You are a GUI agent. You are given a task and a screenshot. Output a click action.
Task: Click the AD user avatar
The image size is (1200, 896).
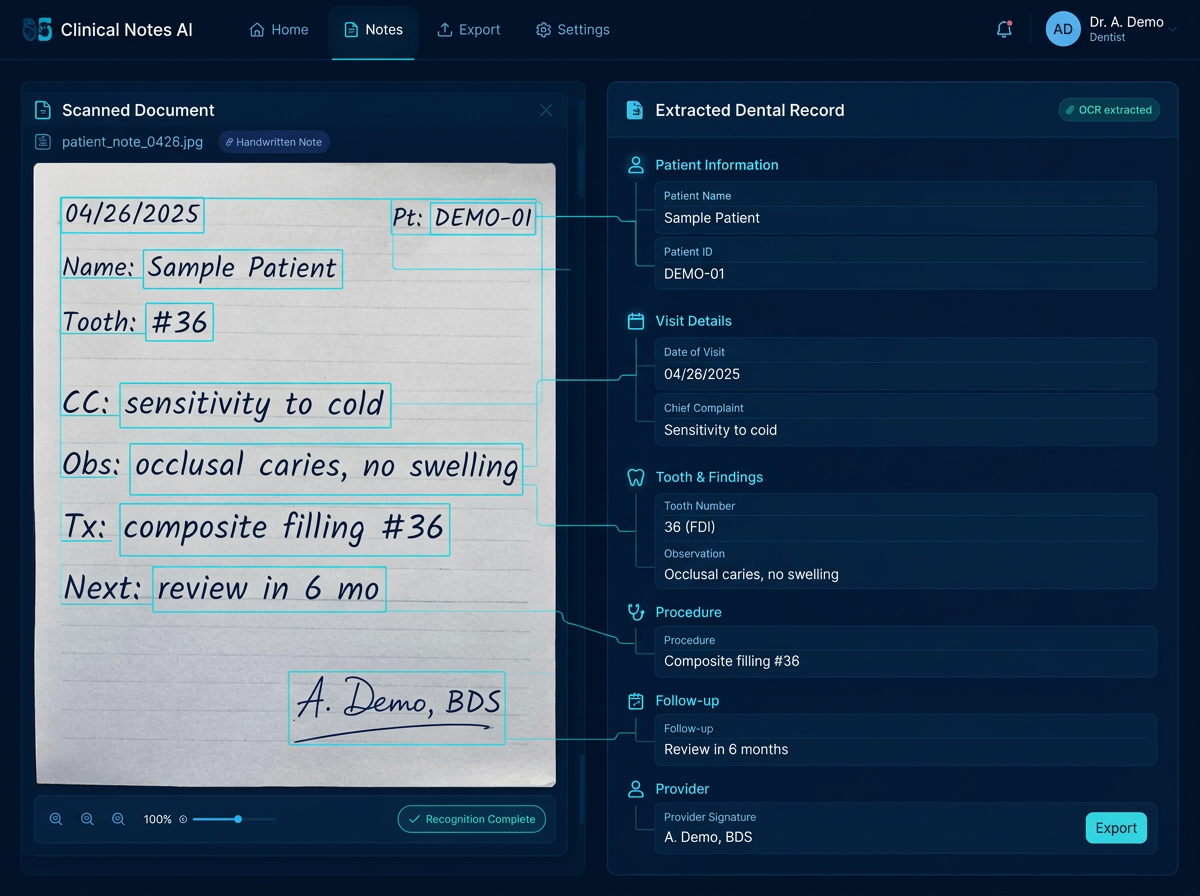[1063, 29]
